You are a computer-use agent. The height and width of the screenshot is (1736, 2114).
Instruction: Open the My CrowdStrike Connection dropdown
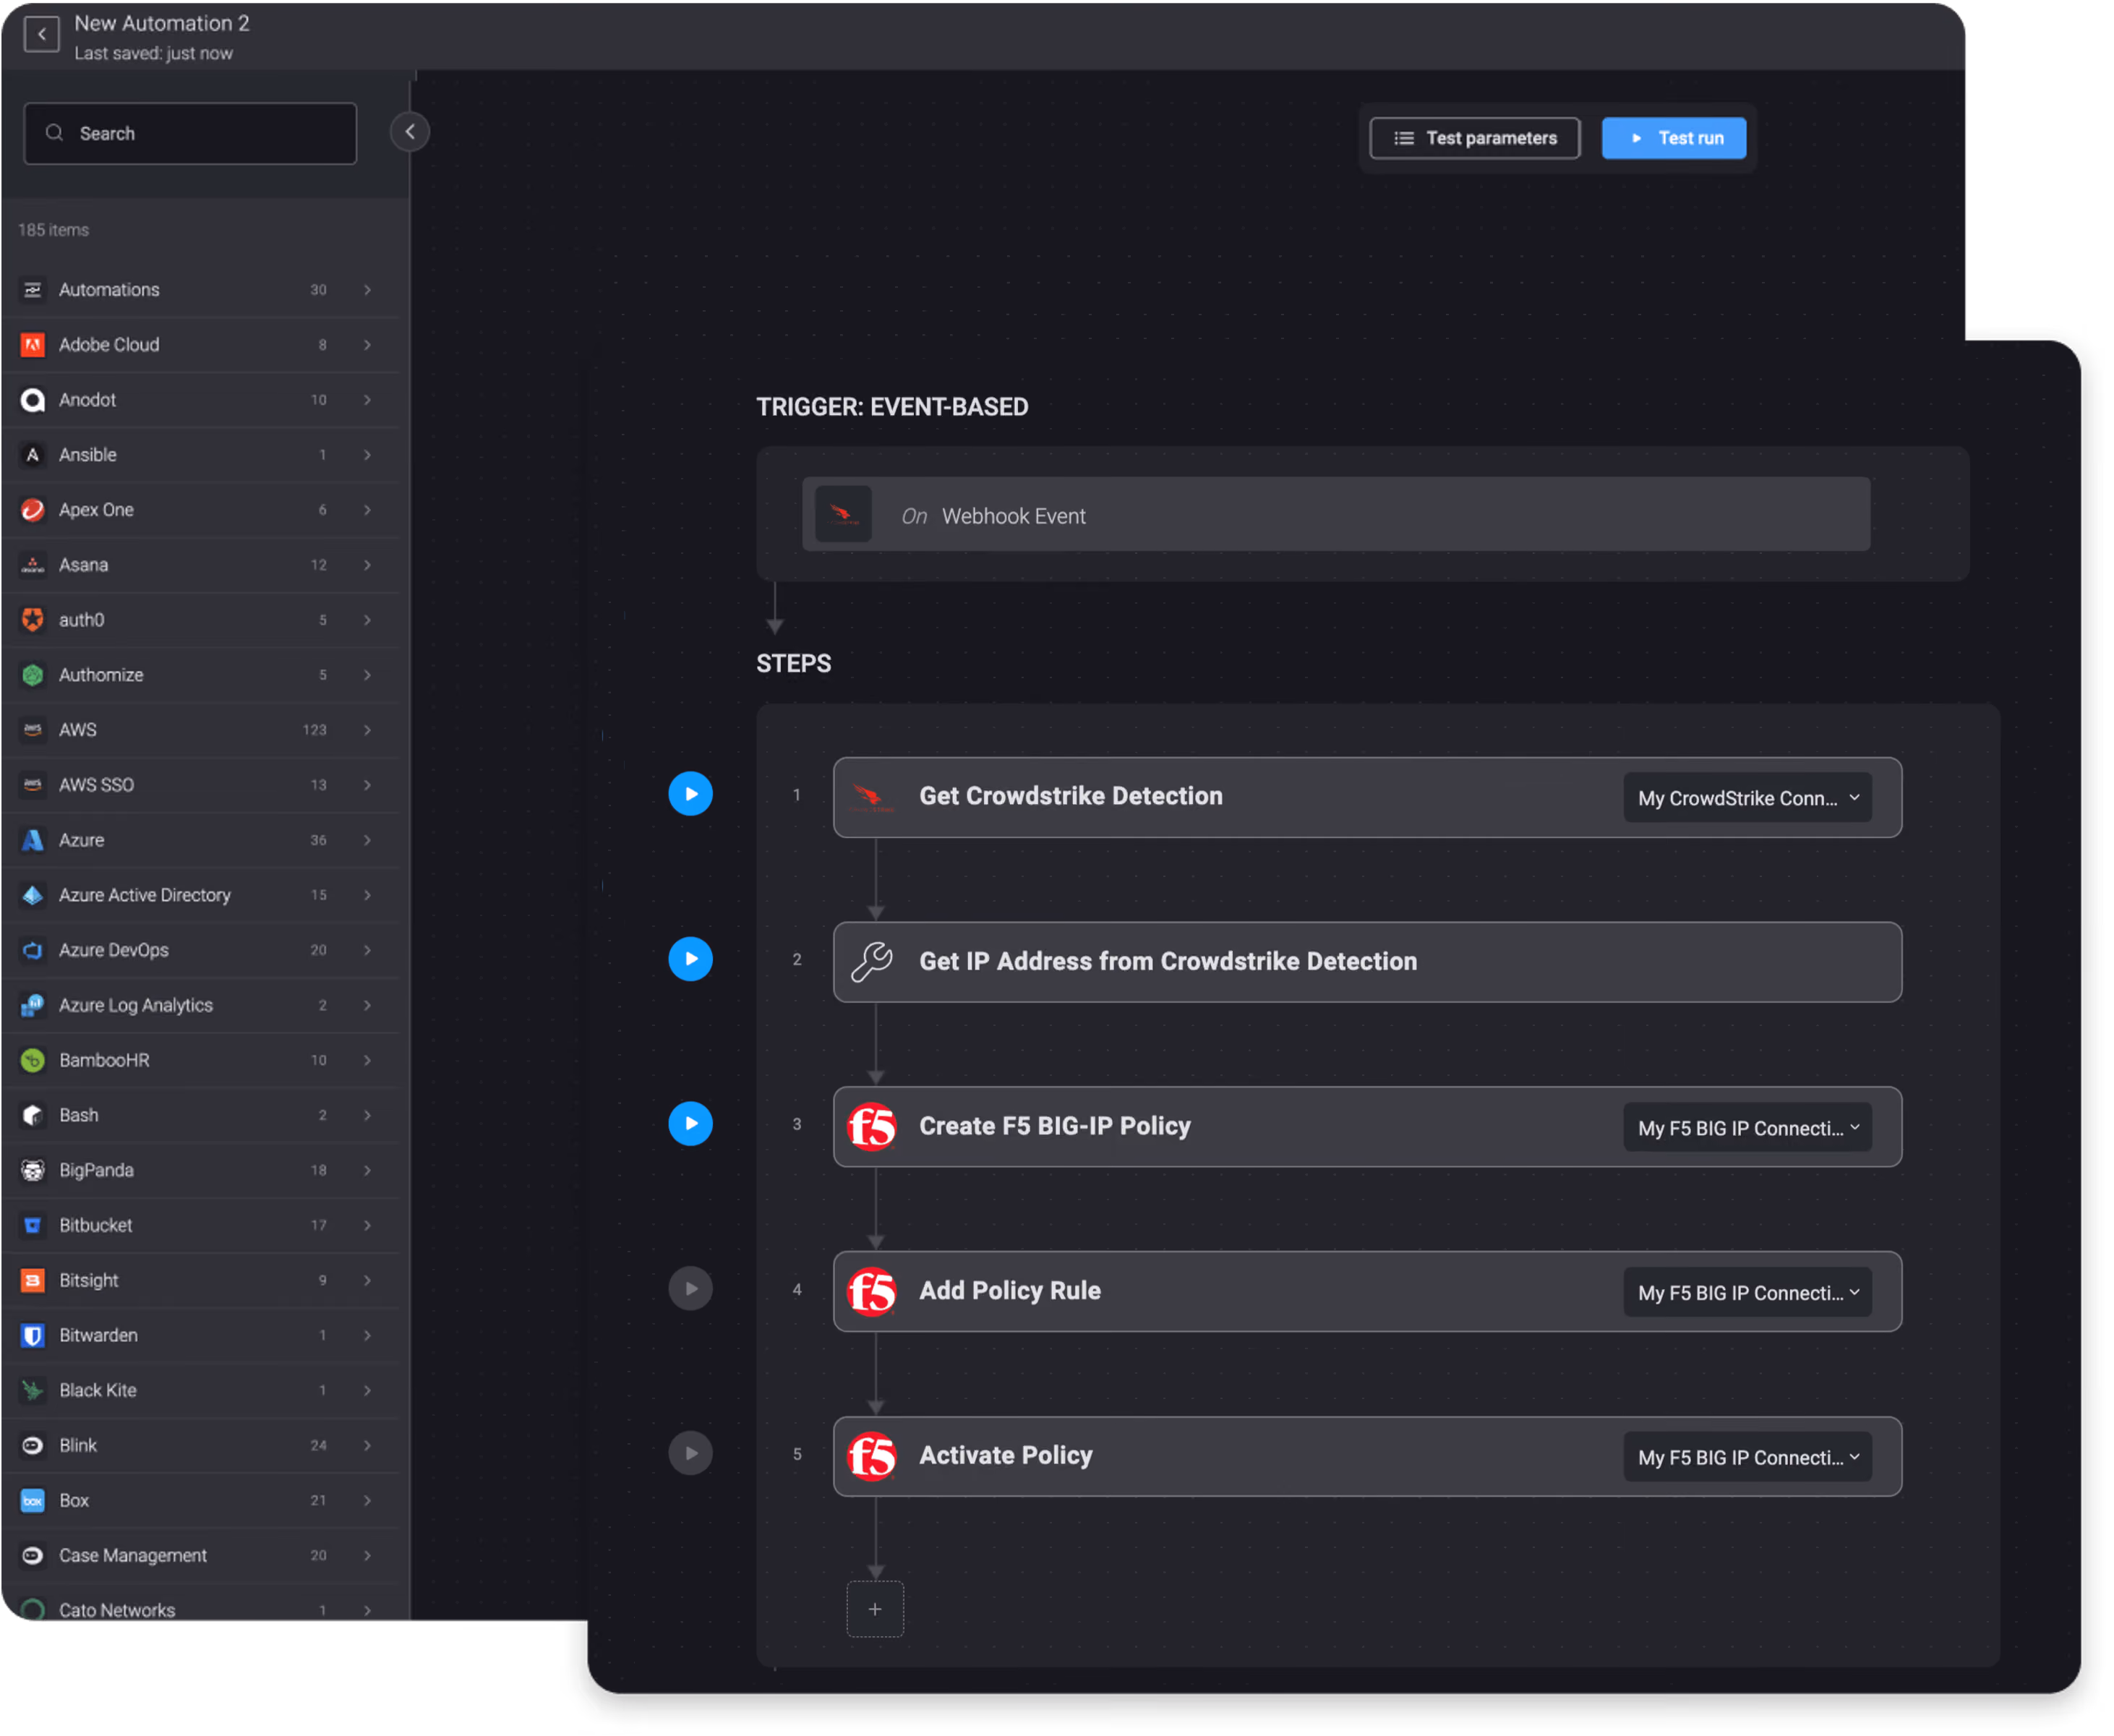pyautogui.click(x=1749, y=798)
